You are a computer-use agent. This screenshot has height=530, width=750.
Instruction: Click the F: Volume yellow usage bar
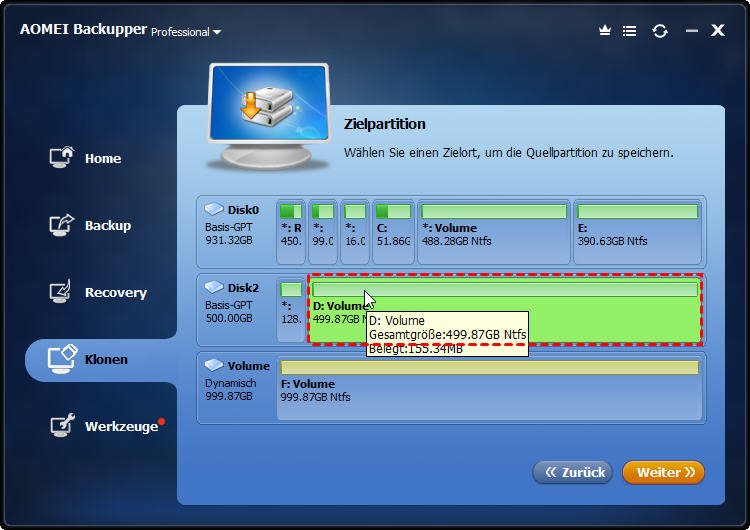[x=489, y=367]
